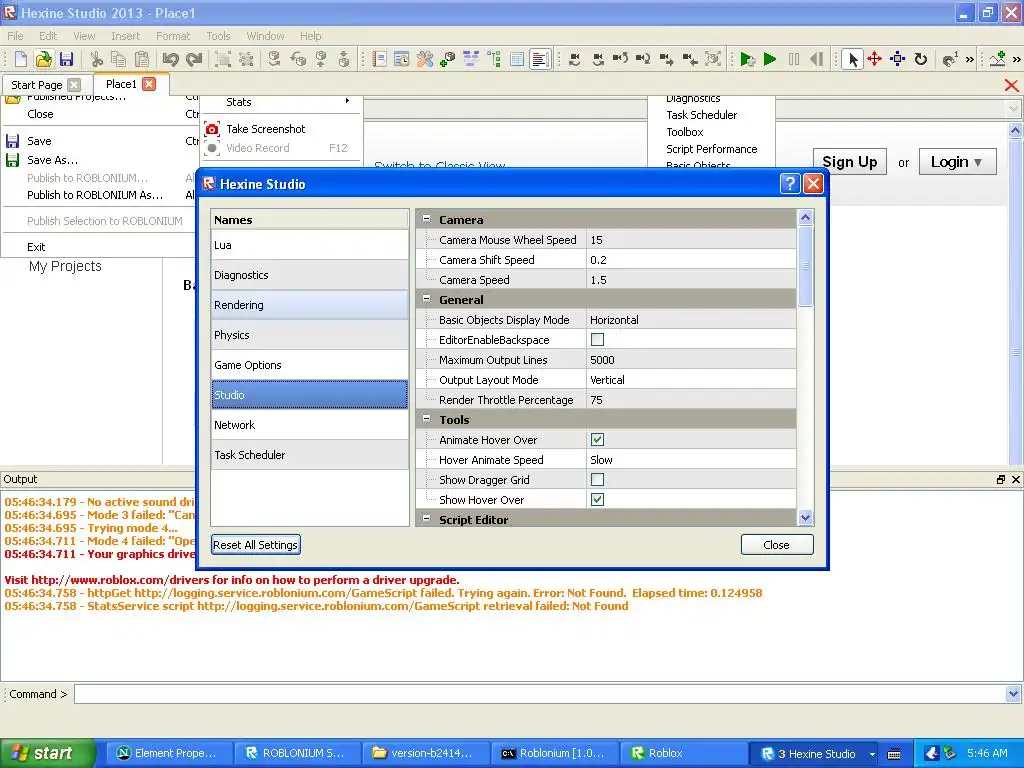
Task: Expand the Stats submenu arrow
Action: pos(347,101)
